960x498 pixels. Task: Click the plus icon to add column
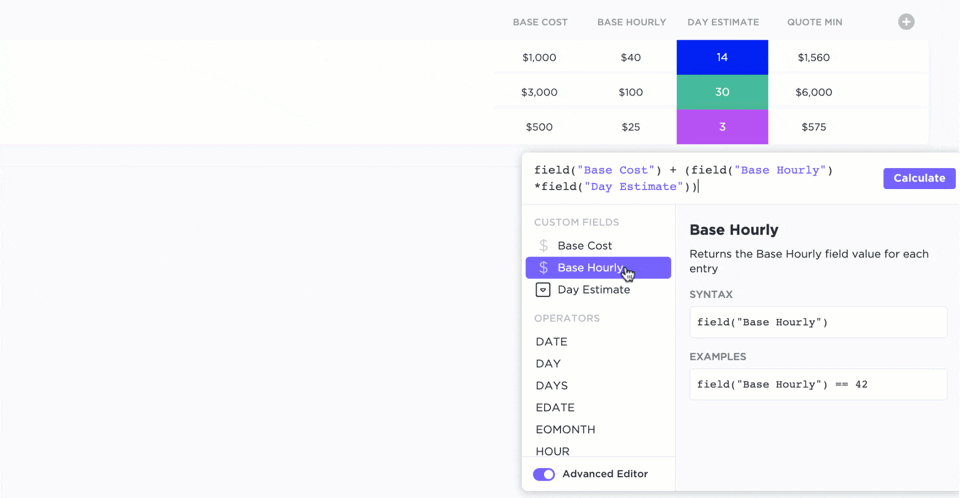[x=906, y=22]
